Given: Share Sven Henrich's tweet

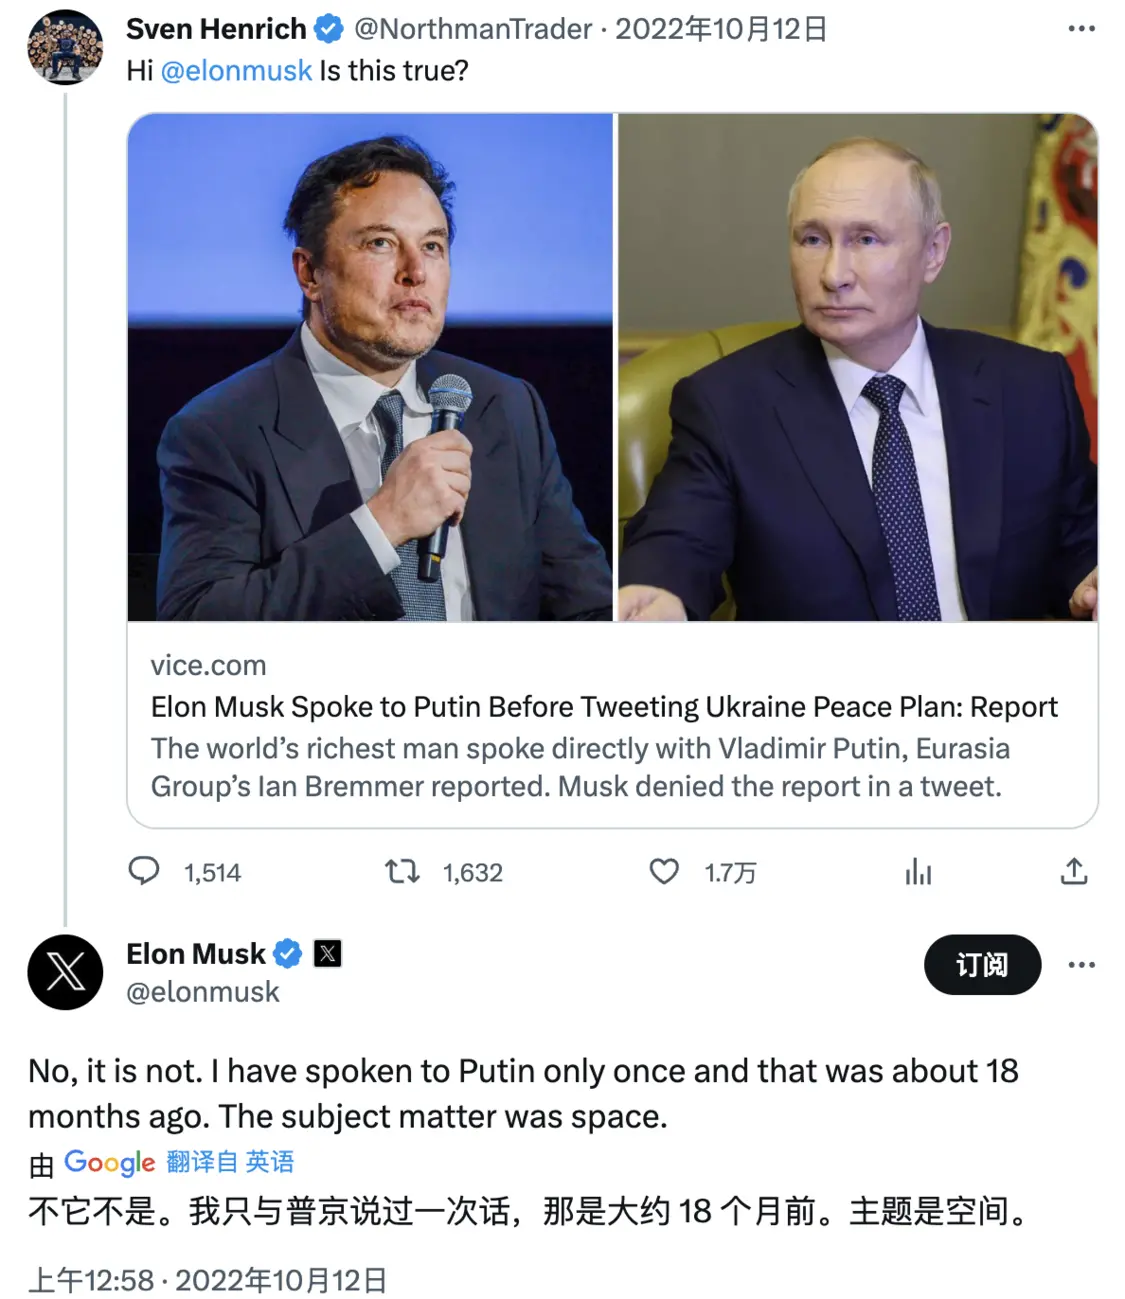Looking at the screenshot, I should pyautogui.click(x=1073, y=871).
